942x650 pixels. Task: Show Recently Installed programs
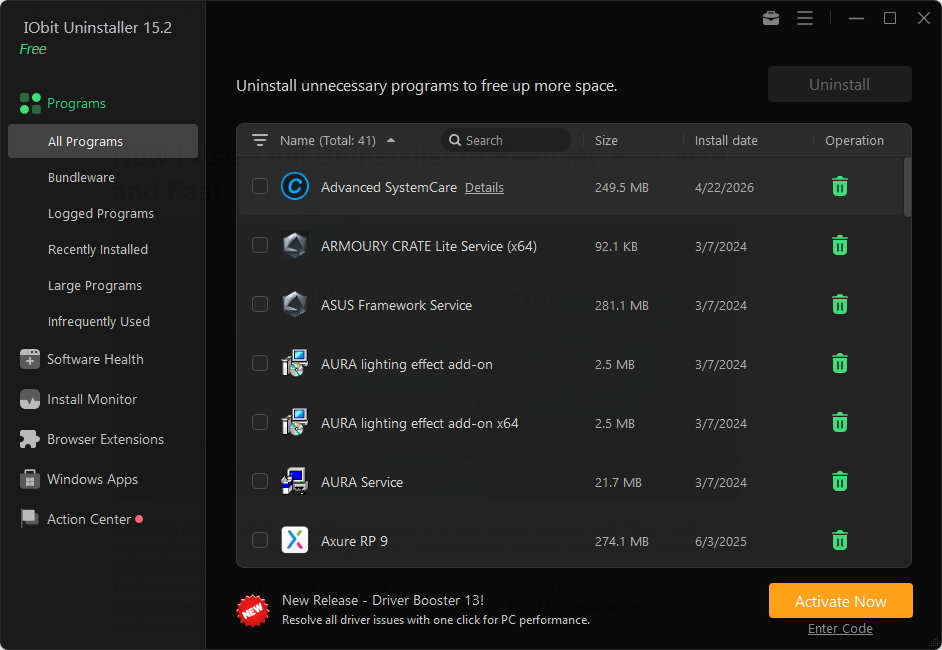click(98, 249)
